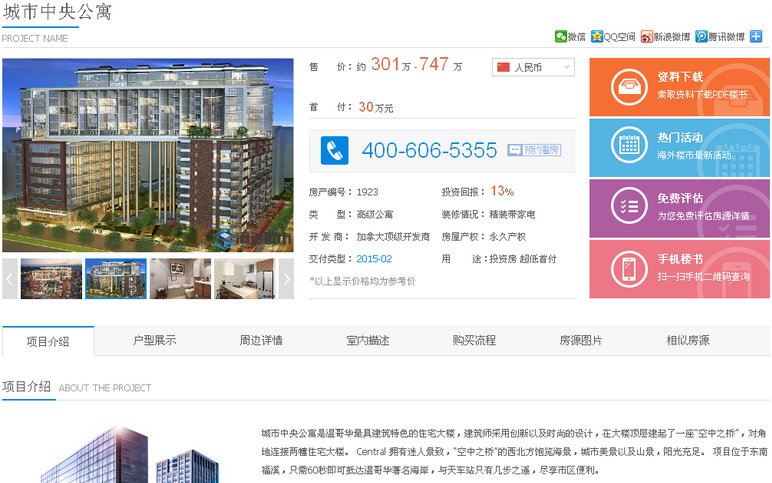Click the 精装带家电 decoration text
This screenshot has width=772, height=483.
coord(512,215)
